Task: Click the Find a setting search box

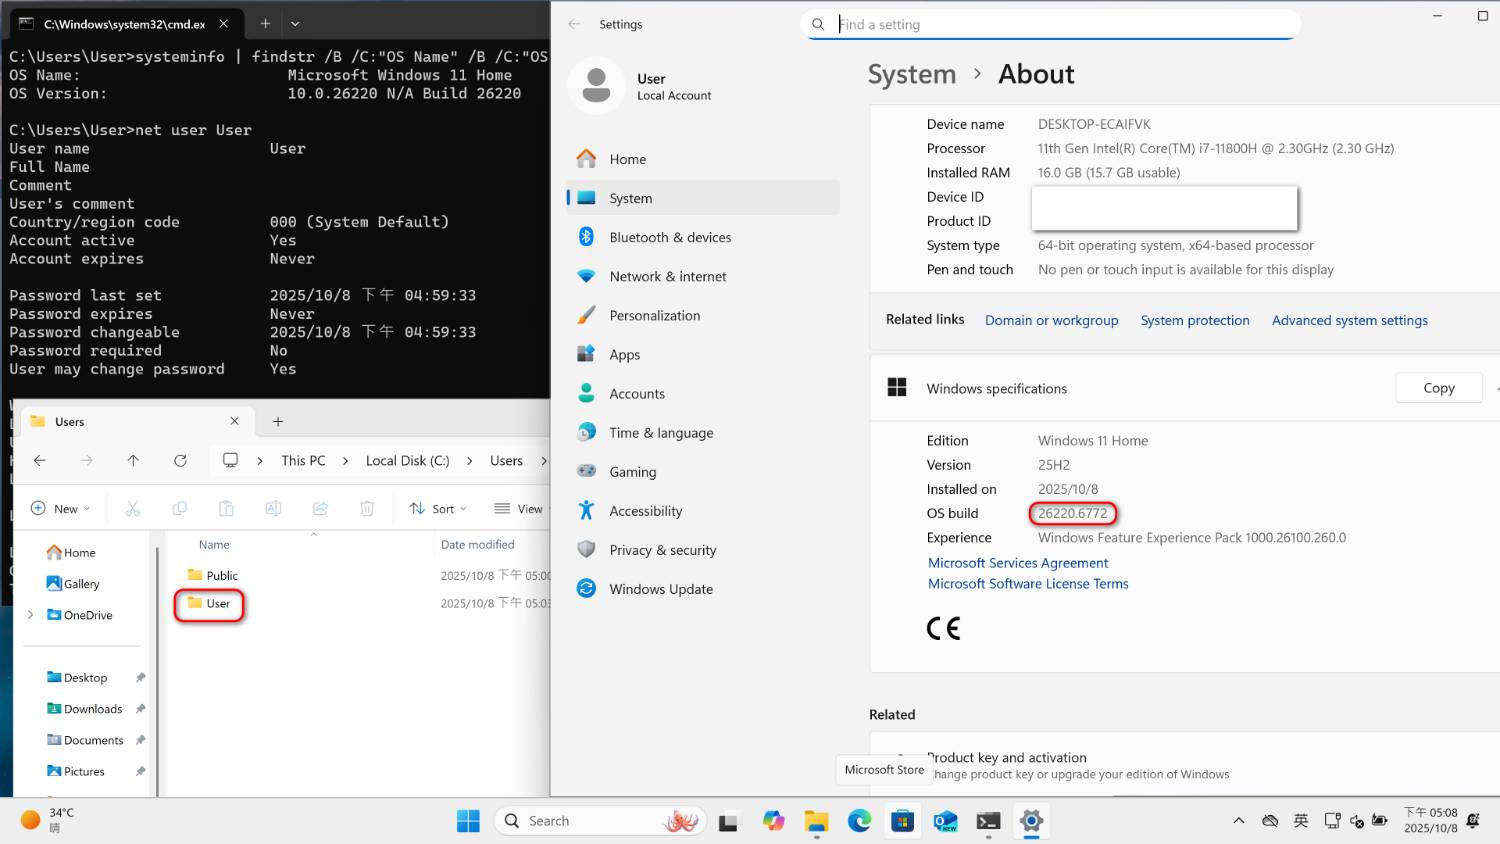Action: (1060, 24)
